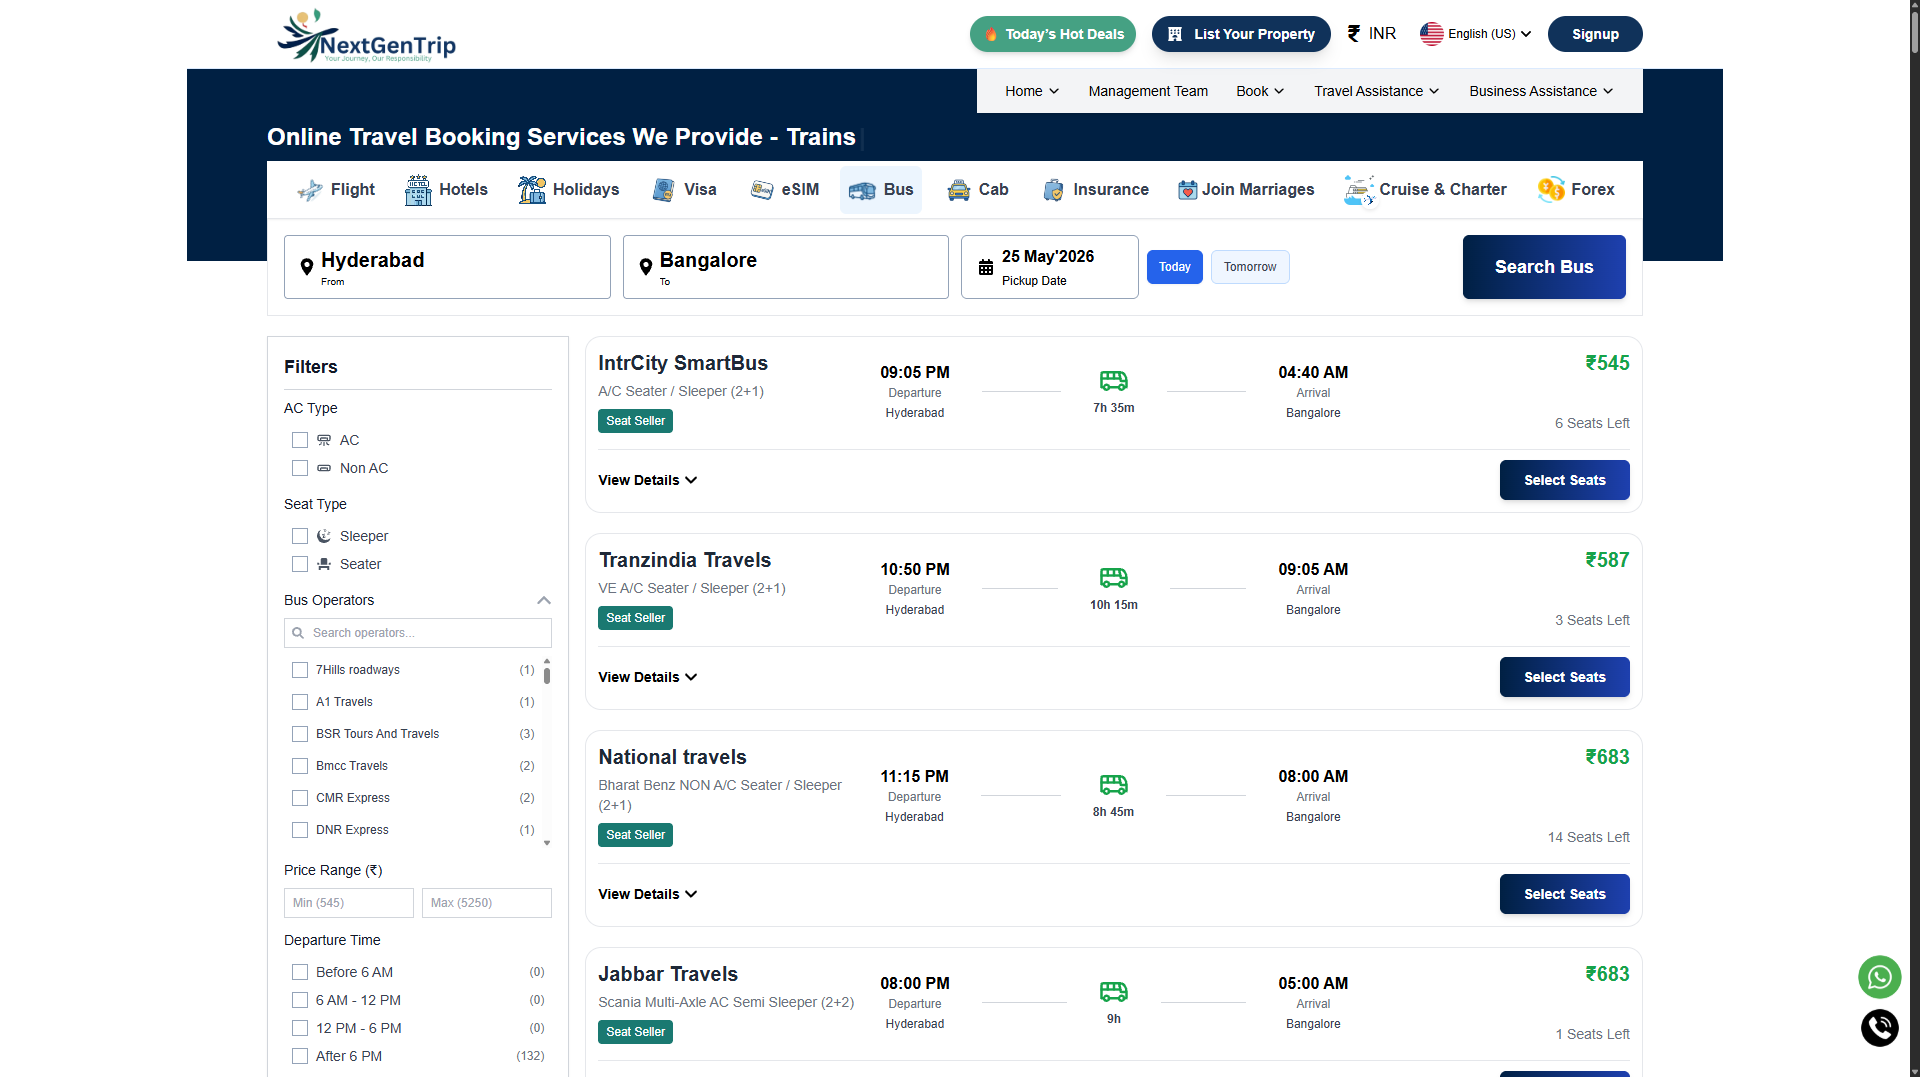Enable the Non AC filter checkbox

[x=300, y=468]
